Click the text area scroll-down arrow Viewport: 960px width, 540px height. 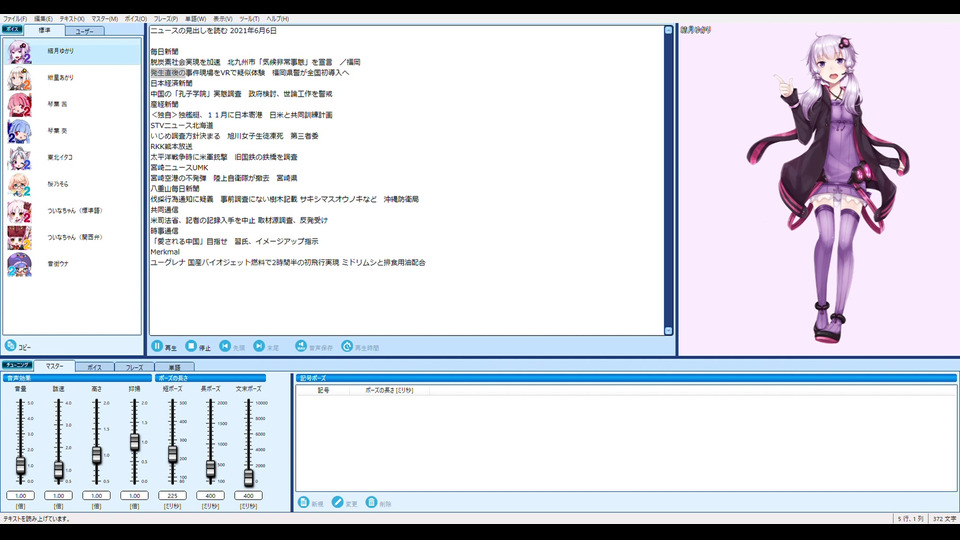click(x=669, y=331)
